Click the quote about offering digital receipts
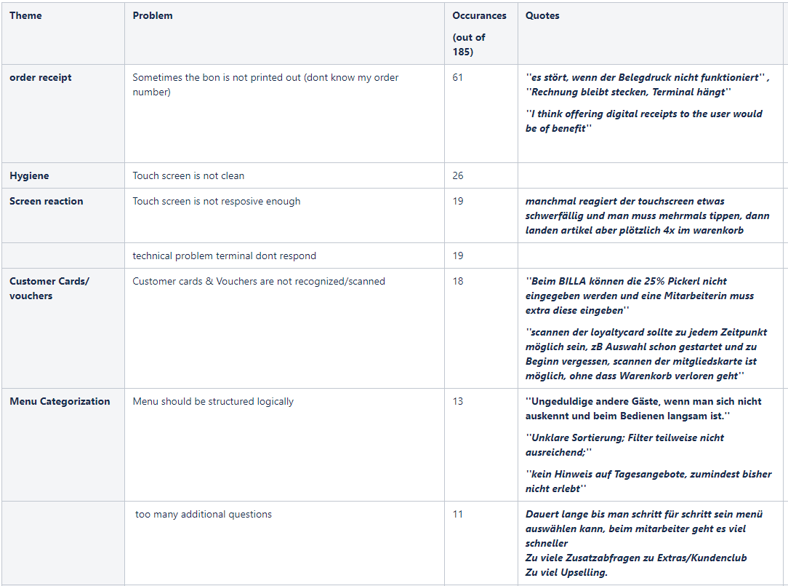This screenshot has width=788, height=586. click(644, 121)
